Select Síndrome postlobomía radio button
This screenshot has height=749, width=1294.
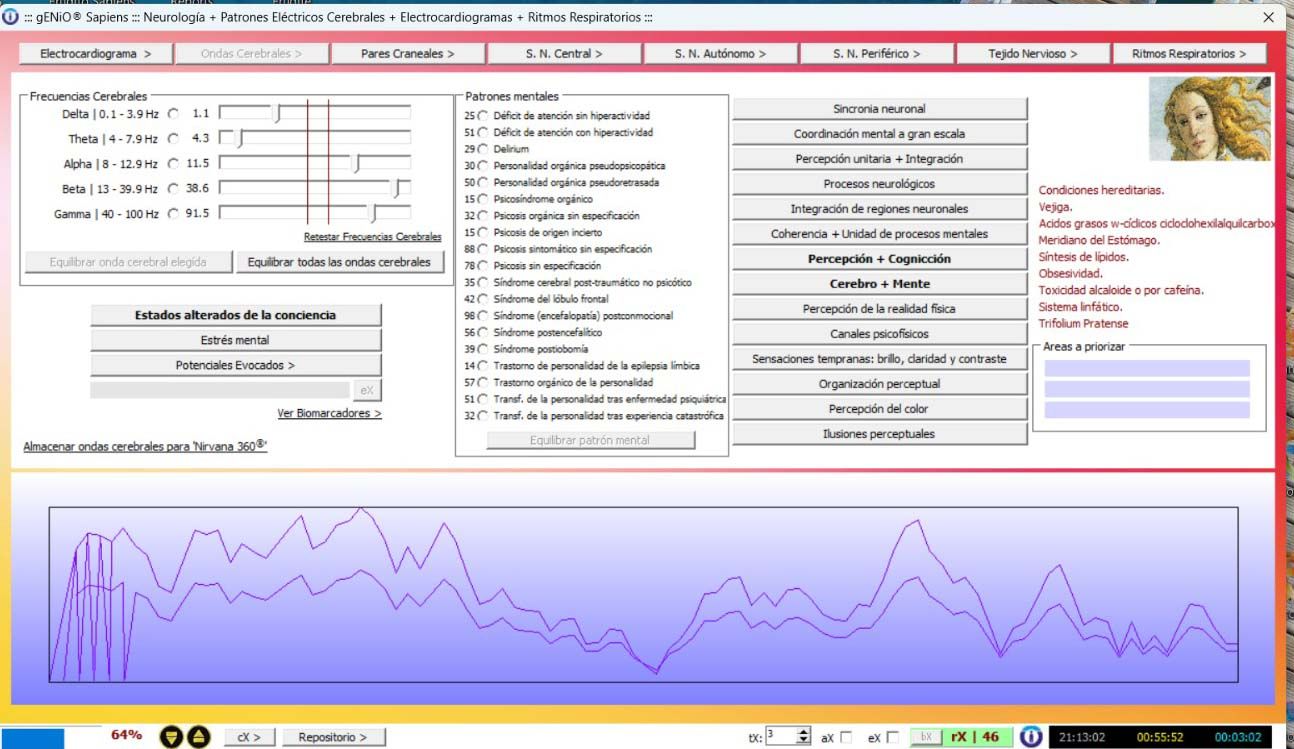[484, 349]
